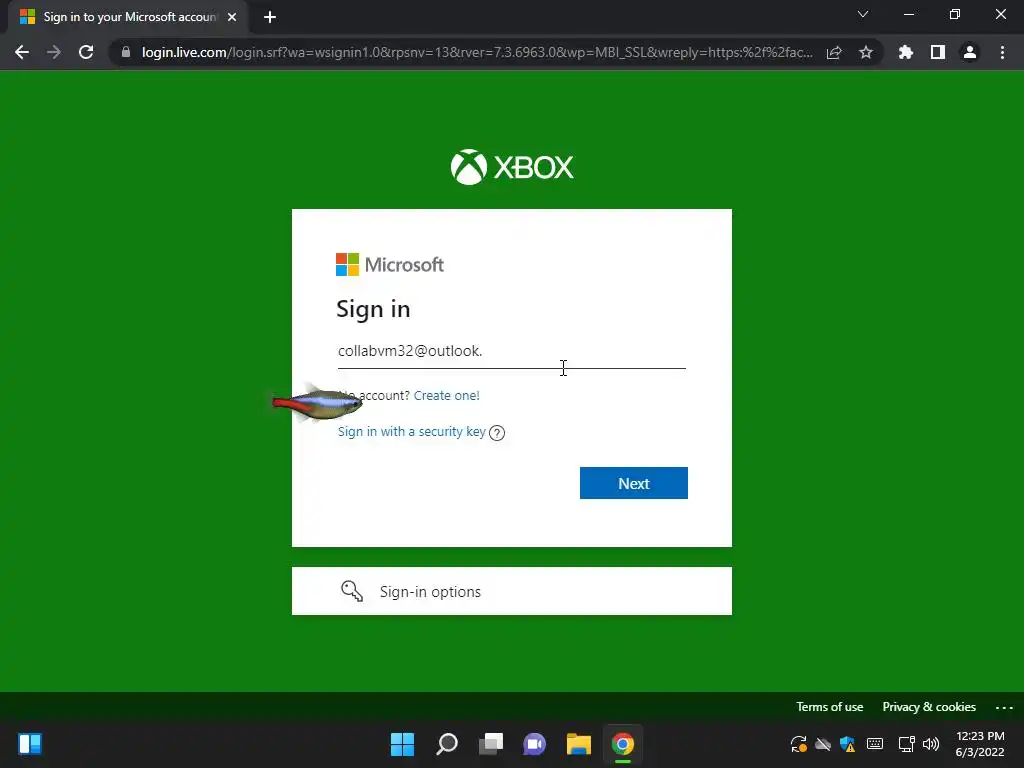The height and width of the screenshot is (768, 1024).
Task: Open the touch keyboard tray icon
Action: click(875, 744)
